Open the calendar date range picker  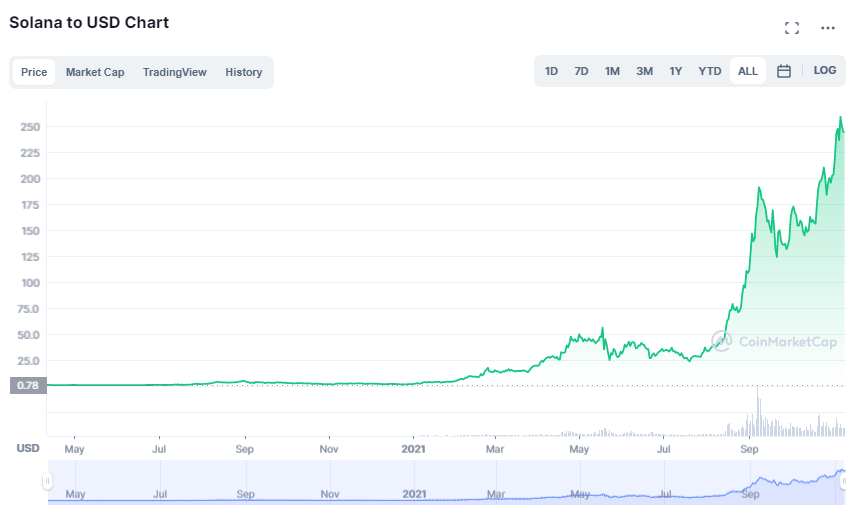(x=783, y=71)
